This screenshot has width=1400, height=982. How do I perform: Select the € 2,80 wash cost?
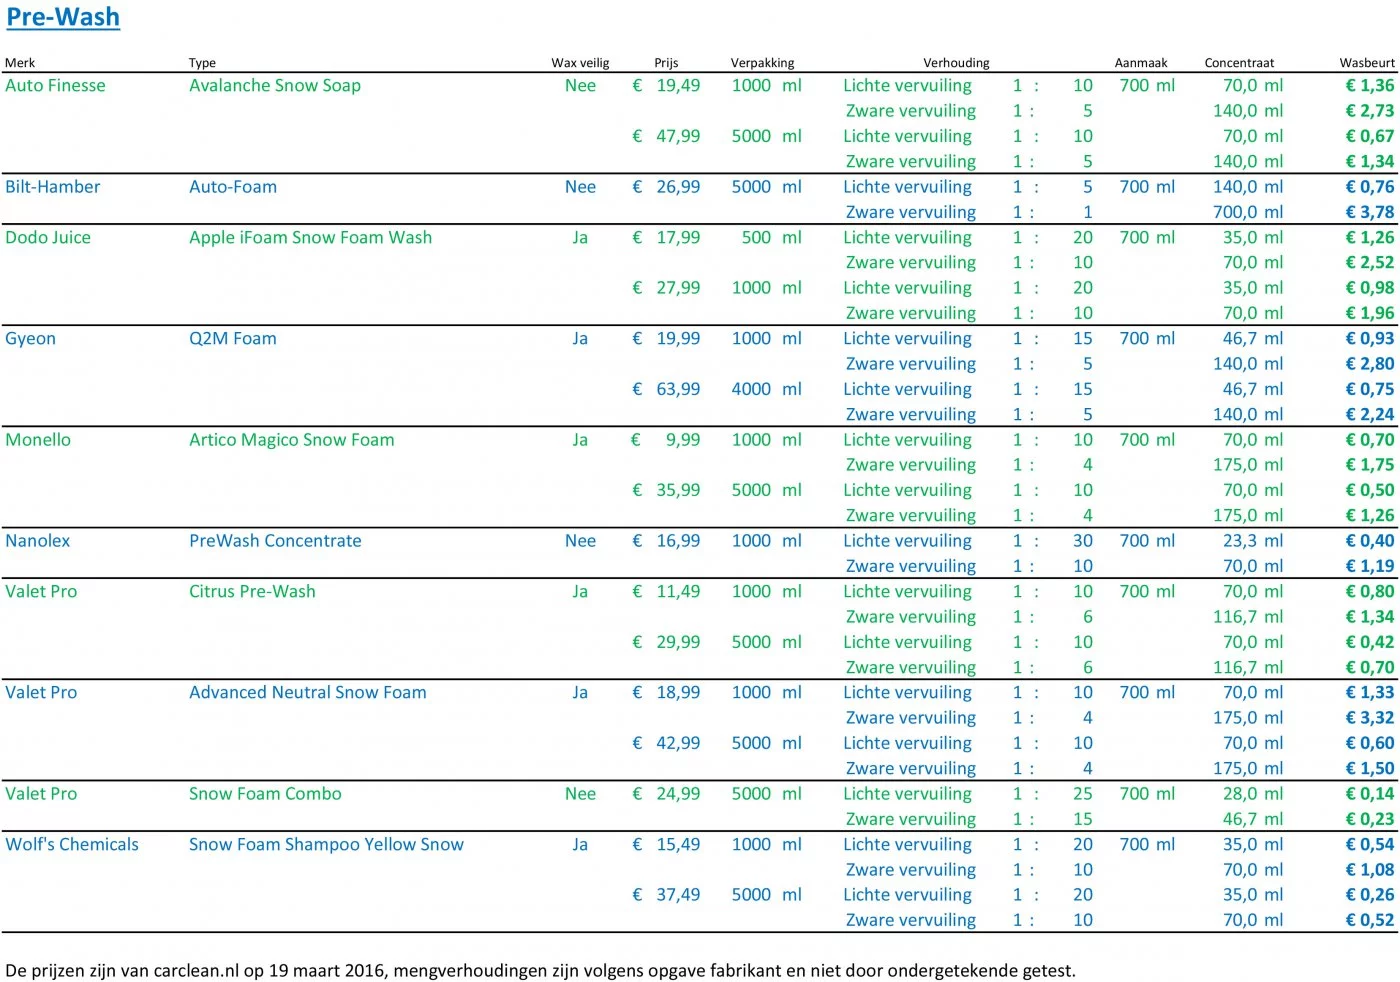coord(1370,363)
